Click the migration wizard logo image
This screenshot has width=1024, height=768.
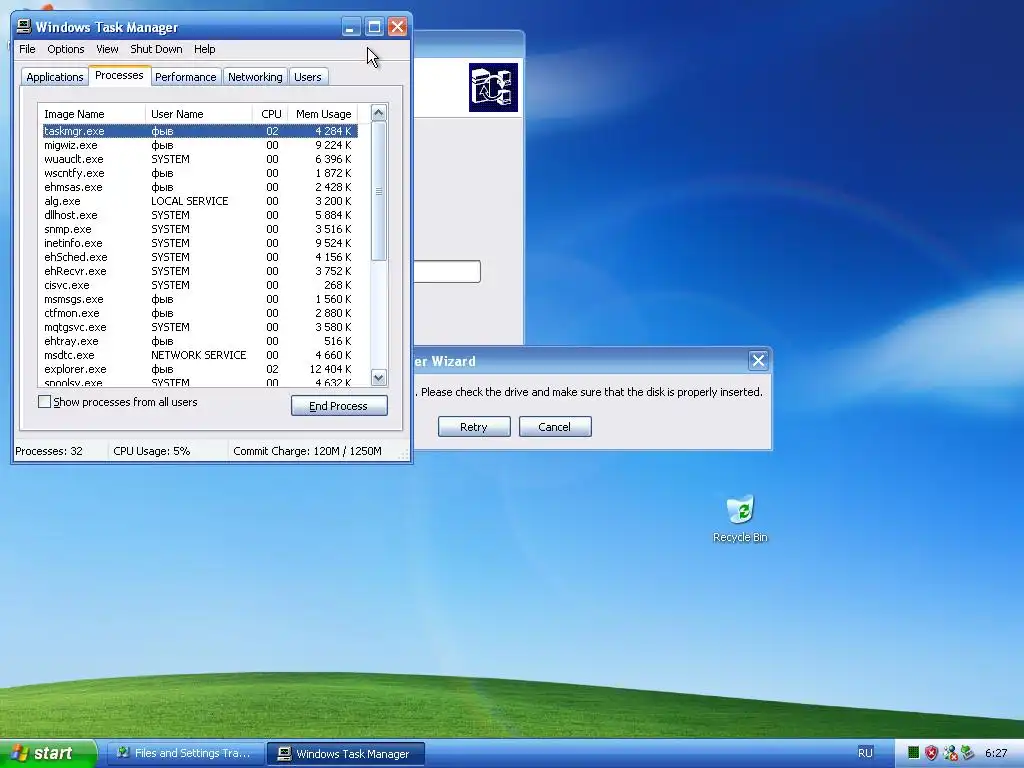(493, 88)
